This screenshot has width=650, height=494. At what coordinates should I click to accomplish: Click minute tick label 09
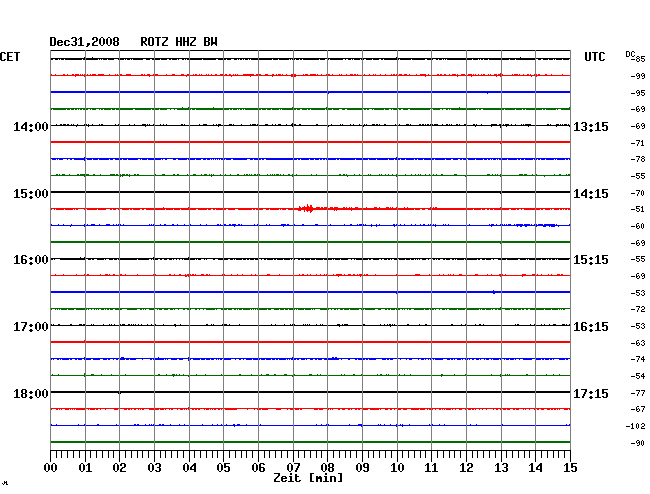(362, 467)
